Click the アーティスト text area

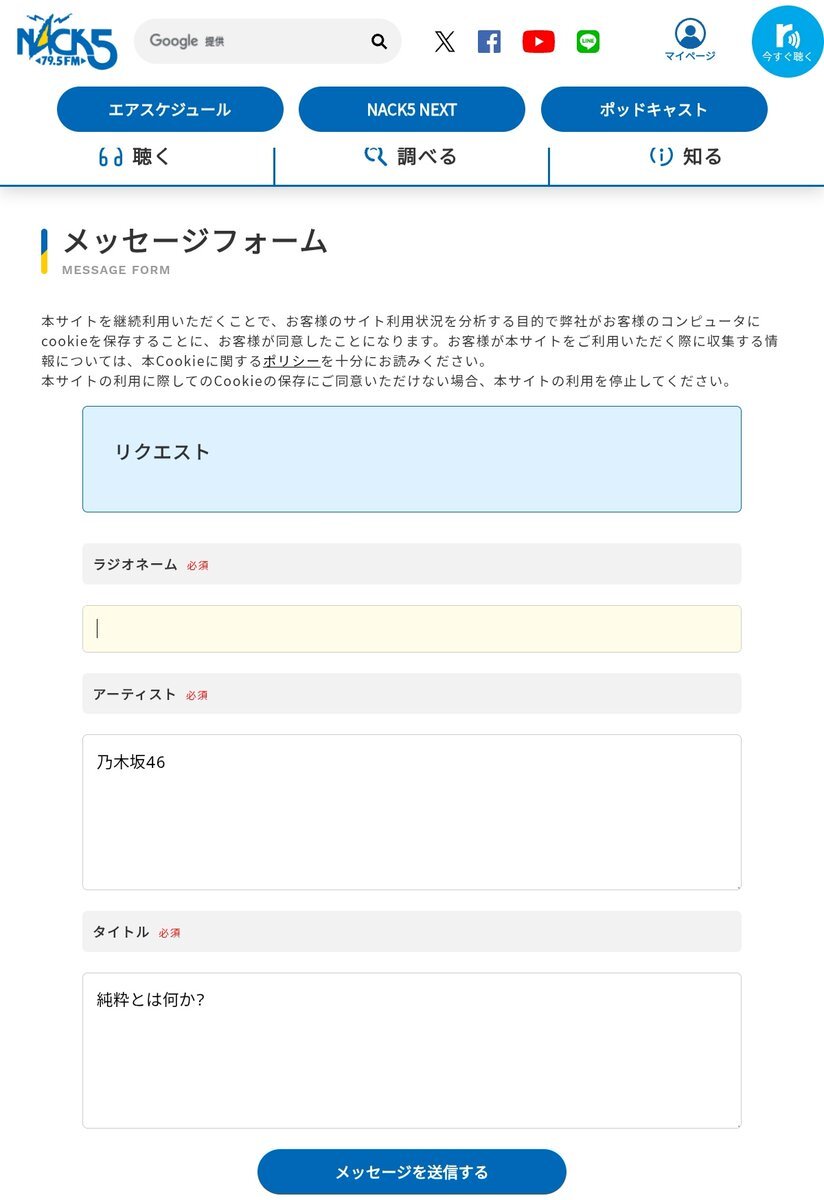[412, 812]
